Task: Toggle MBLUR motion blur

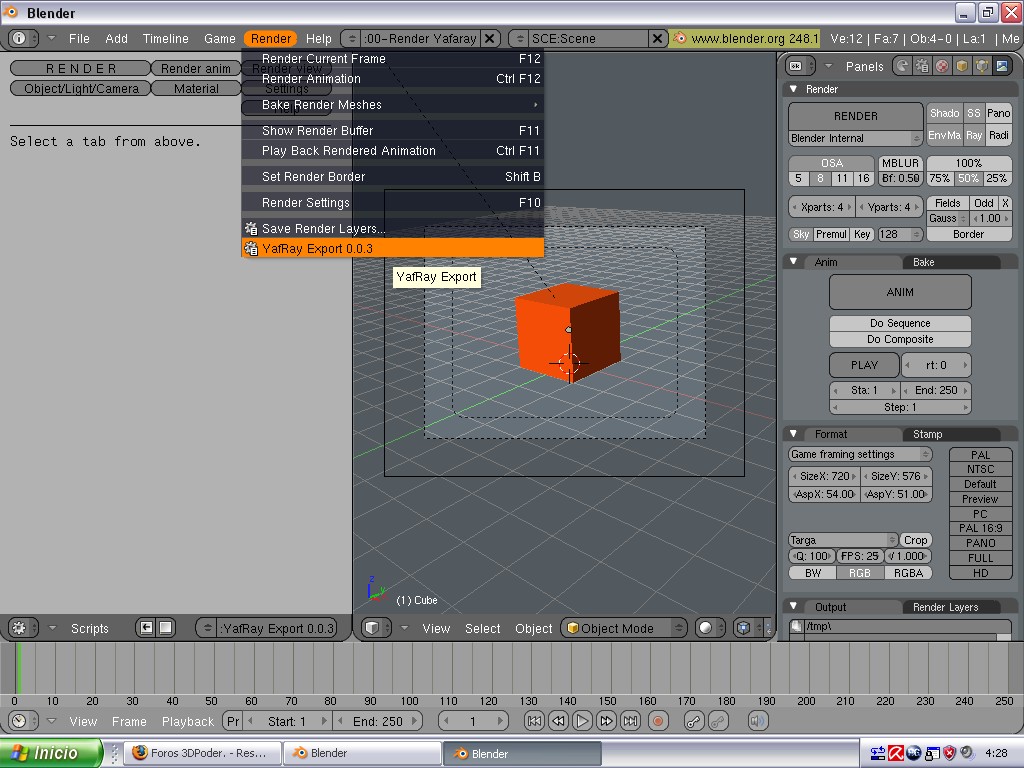Action: click(900, 163)
